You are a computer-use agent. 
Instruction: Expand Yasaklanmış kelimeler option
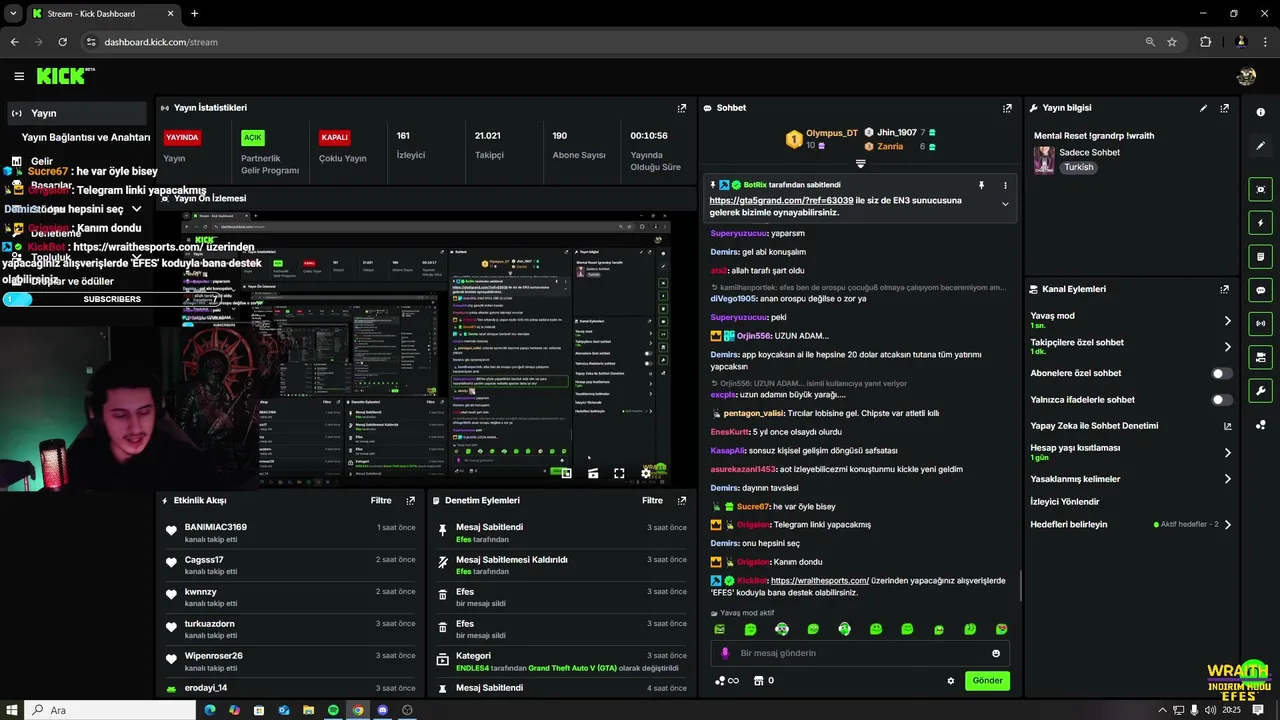(x=1228, y=479)
